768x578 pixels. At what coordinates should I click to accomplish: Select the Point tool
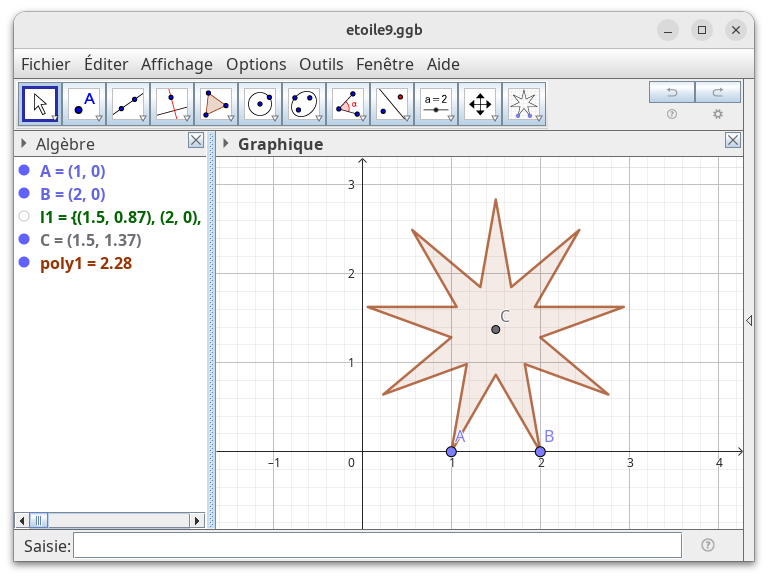84,103
